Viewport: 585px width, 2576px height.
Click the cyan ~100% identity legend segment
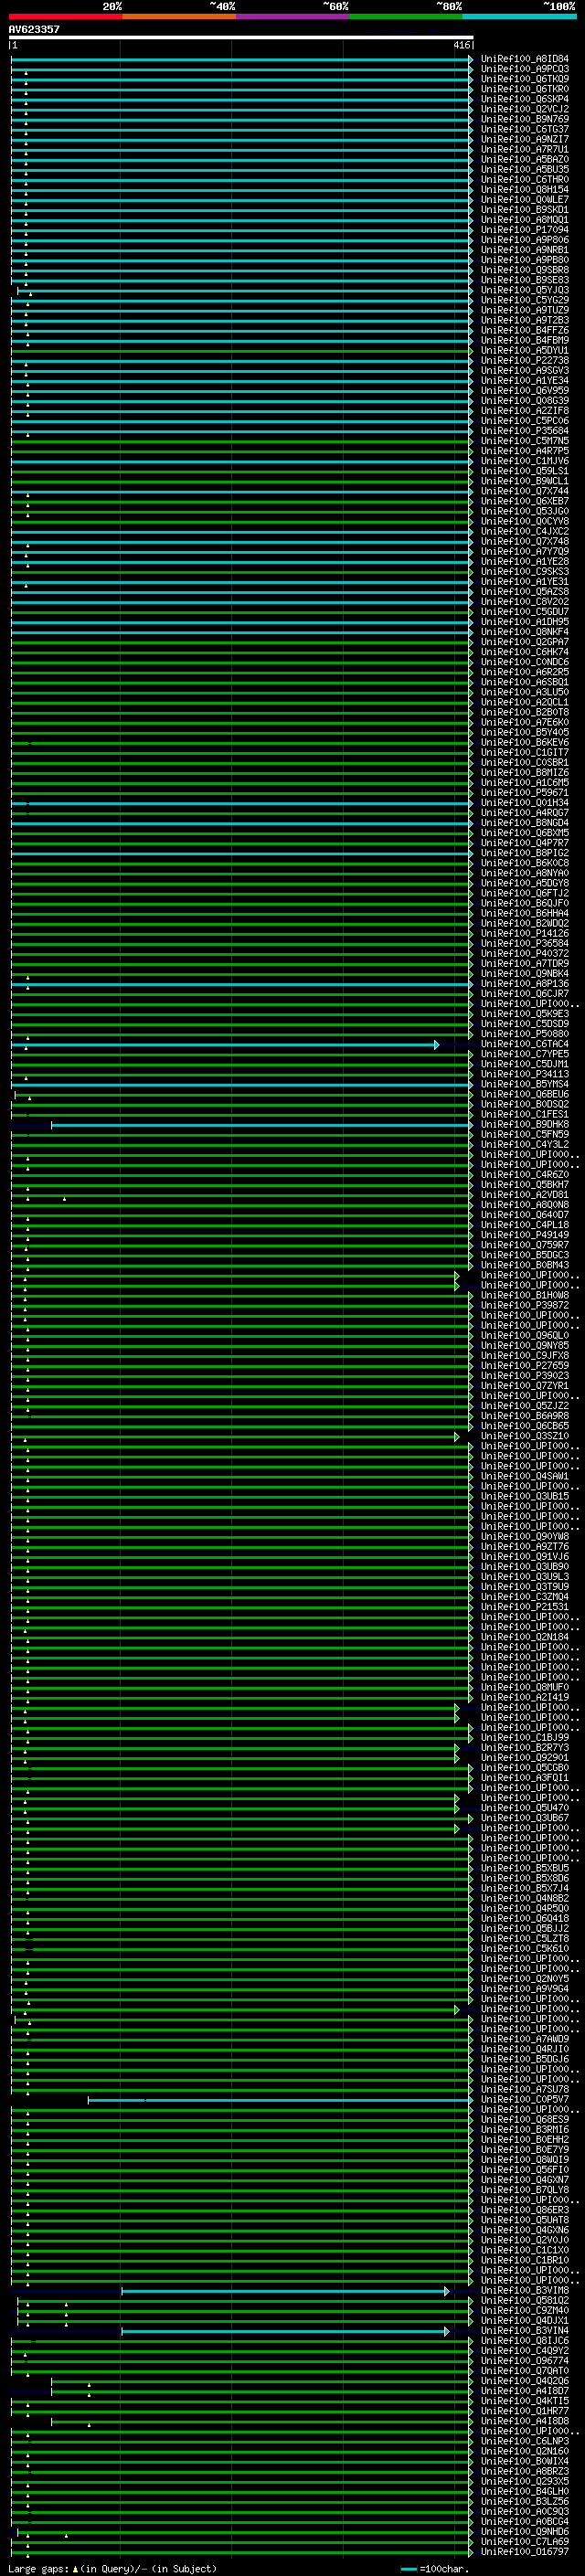(x=520, y=16)
